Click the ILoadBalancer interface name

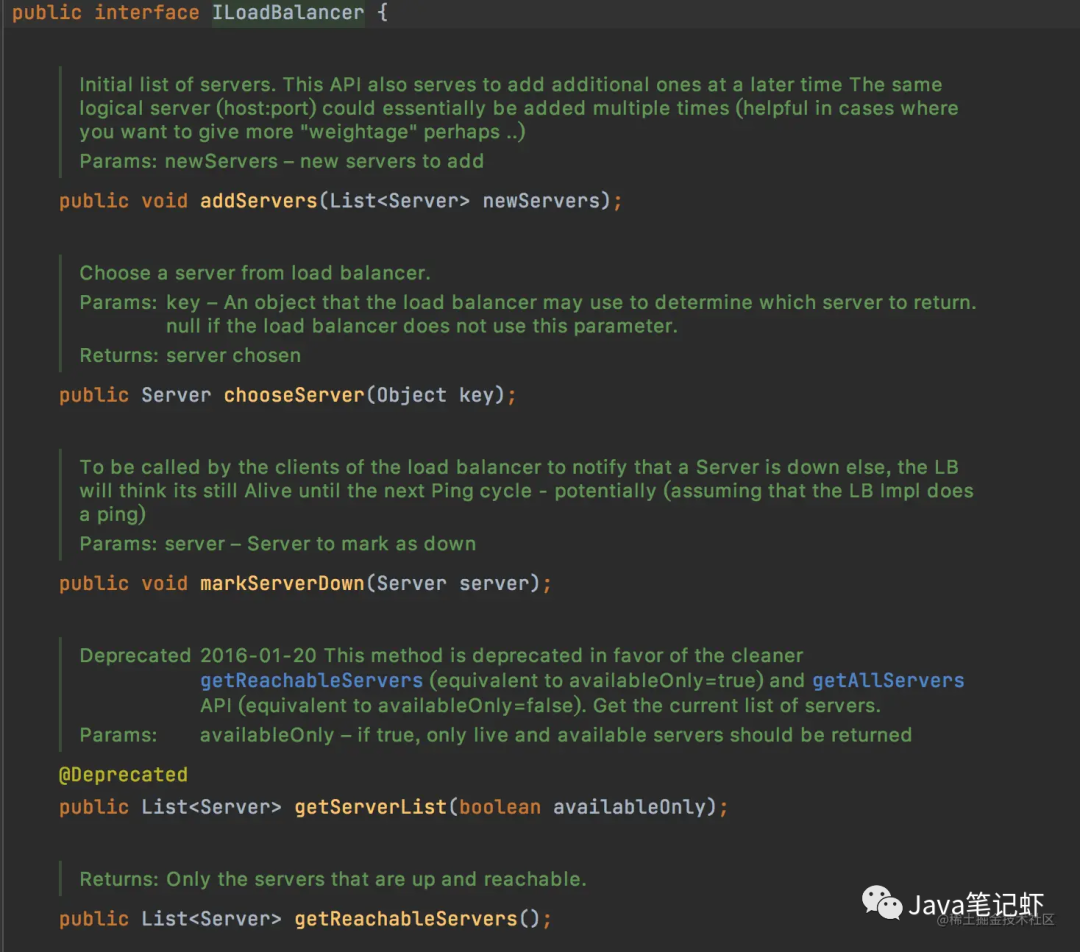[288, 14]
